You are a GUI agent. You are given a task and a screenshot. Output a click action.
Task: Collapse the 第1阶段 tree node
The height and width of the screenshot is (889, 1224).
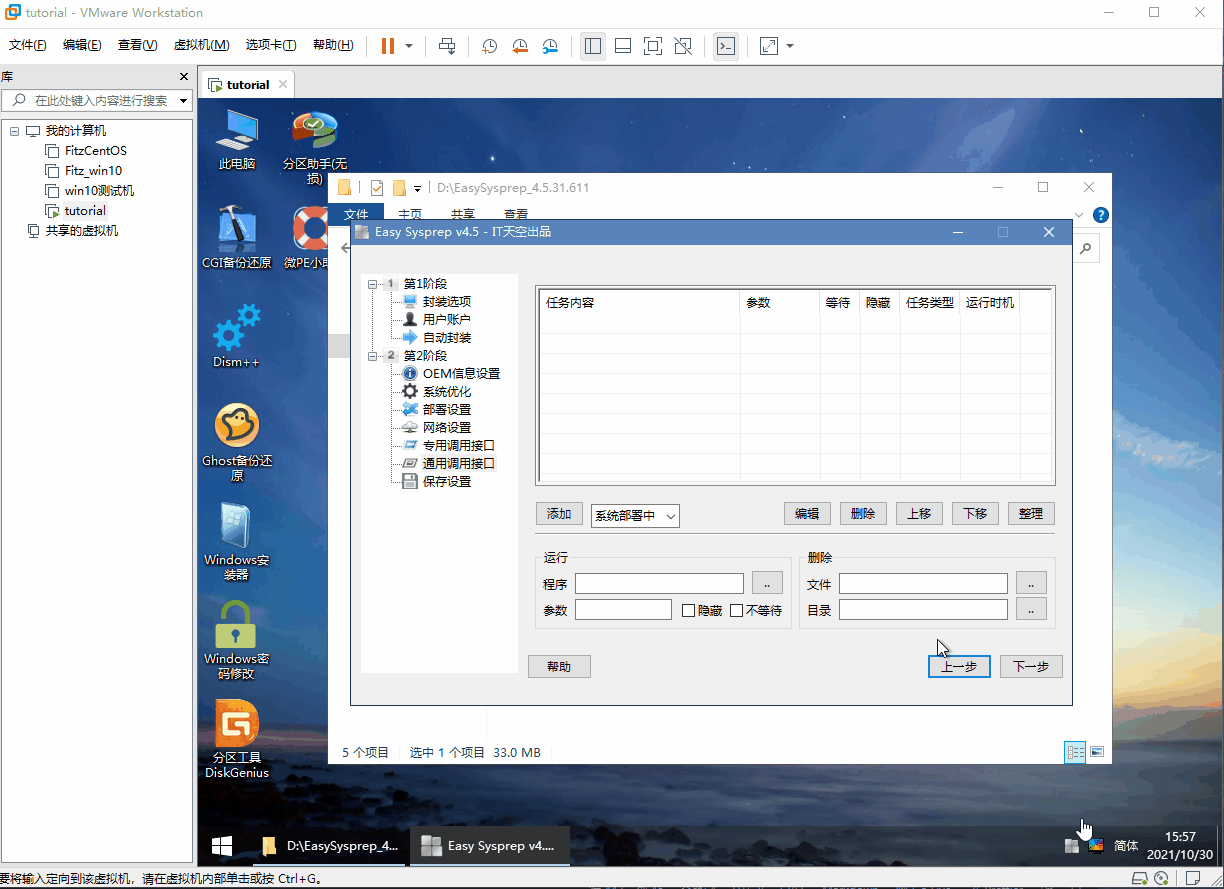(x=373, y=284)
